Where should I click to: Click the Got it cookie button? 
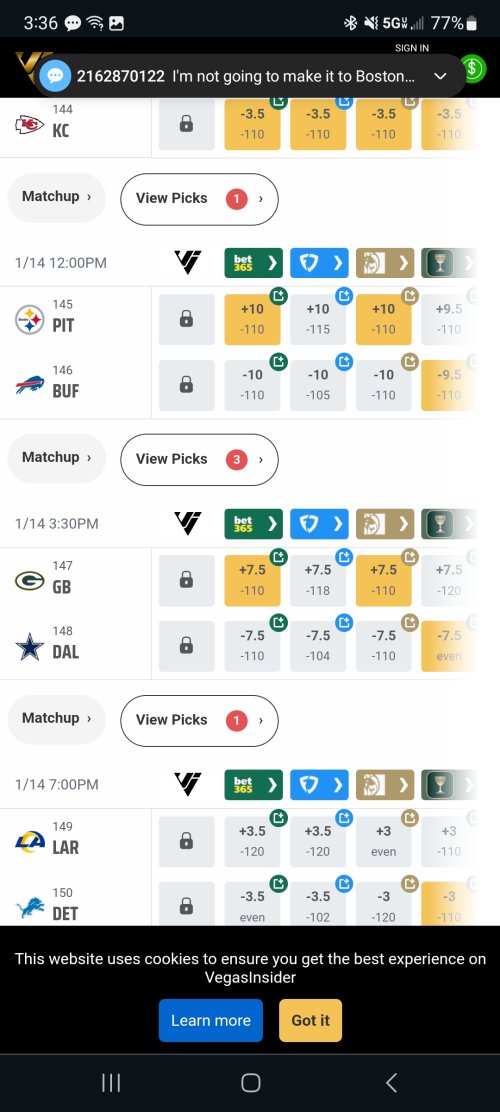coord(311,1021)
